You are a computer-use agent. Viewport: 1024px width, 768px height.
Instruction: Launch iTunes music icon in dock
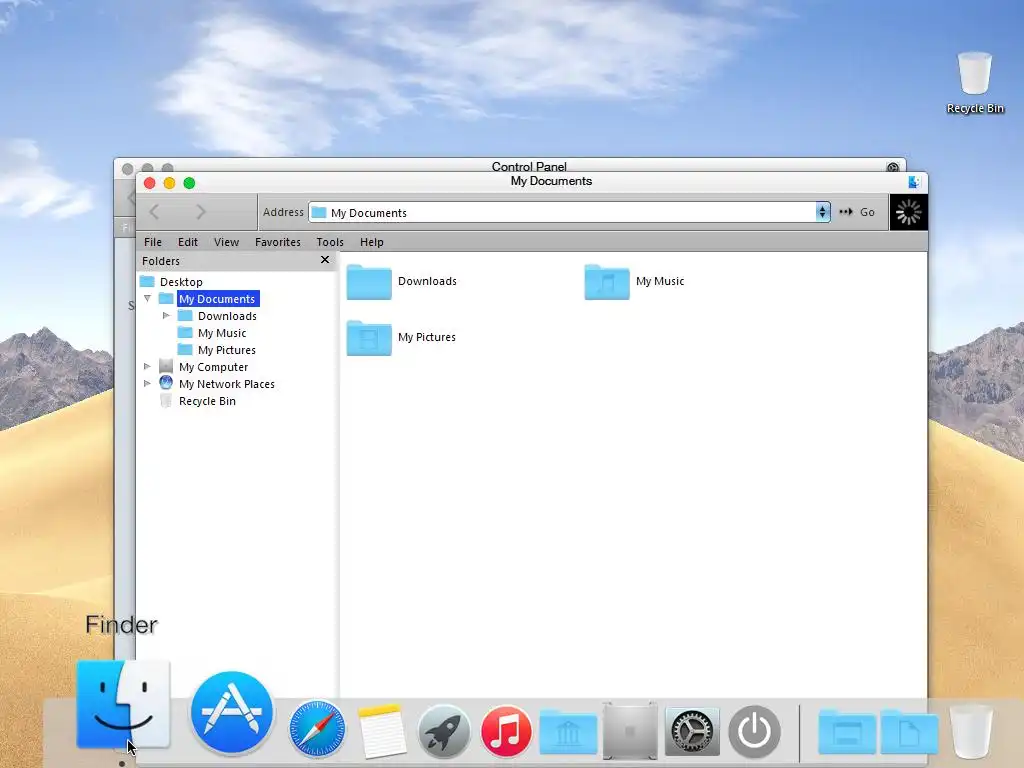coord(506,731)
